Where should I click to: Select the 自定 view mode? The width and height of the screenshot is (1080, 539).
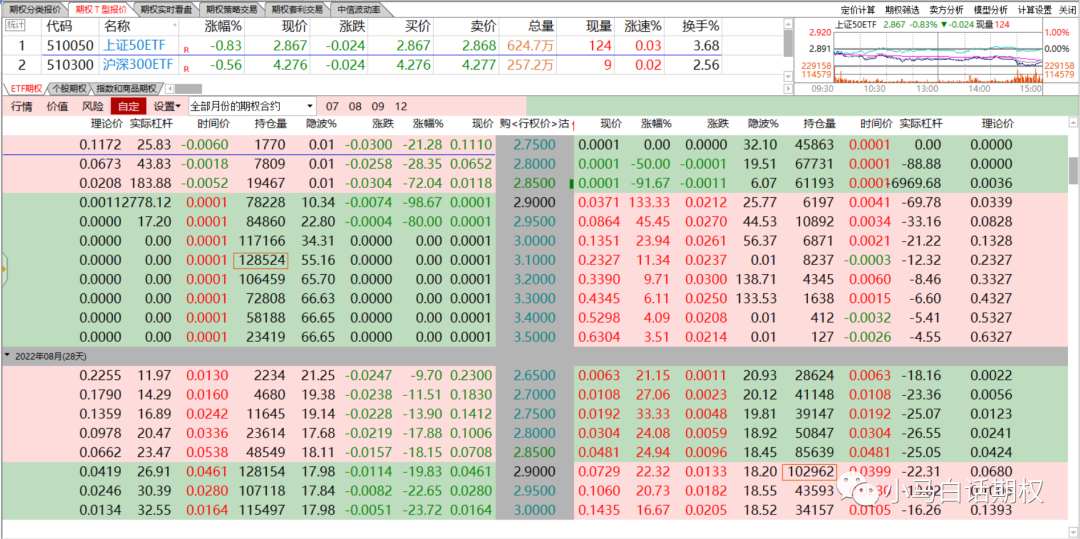pos(128,106)
